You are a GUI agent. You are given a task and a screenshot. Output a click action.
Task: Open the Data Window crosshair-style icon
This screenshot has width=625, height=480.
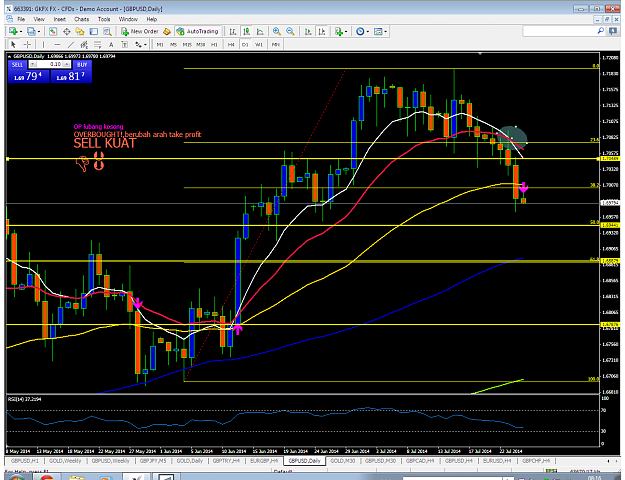pos(66,31)
